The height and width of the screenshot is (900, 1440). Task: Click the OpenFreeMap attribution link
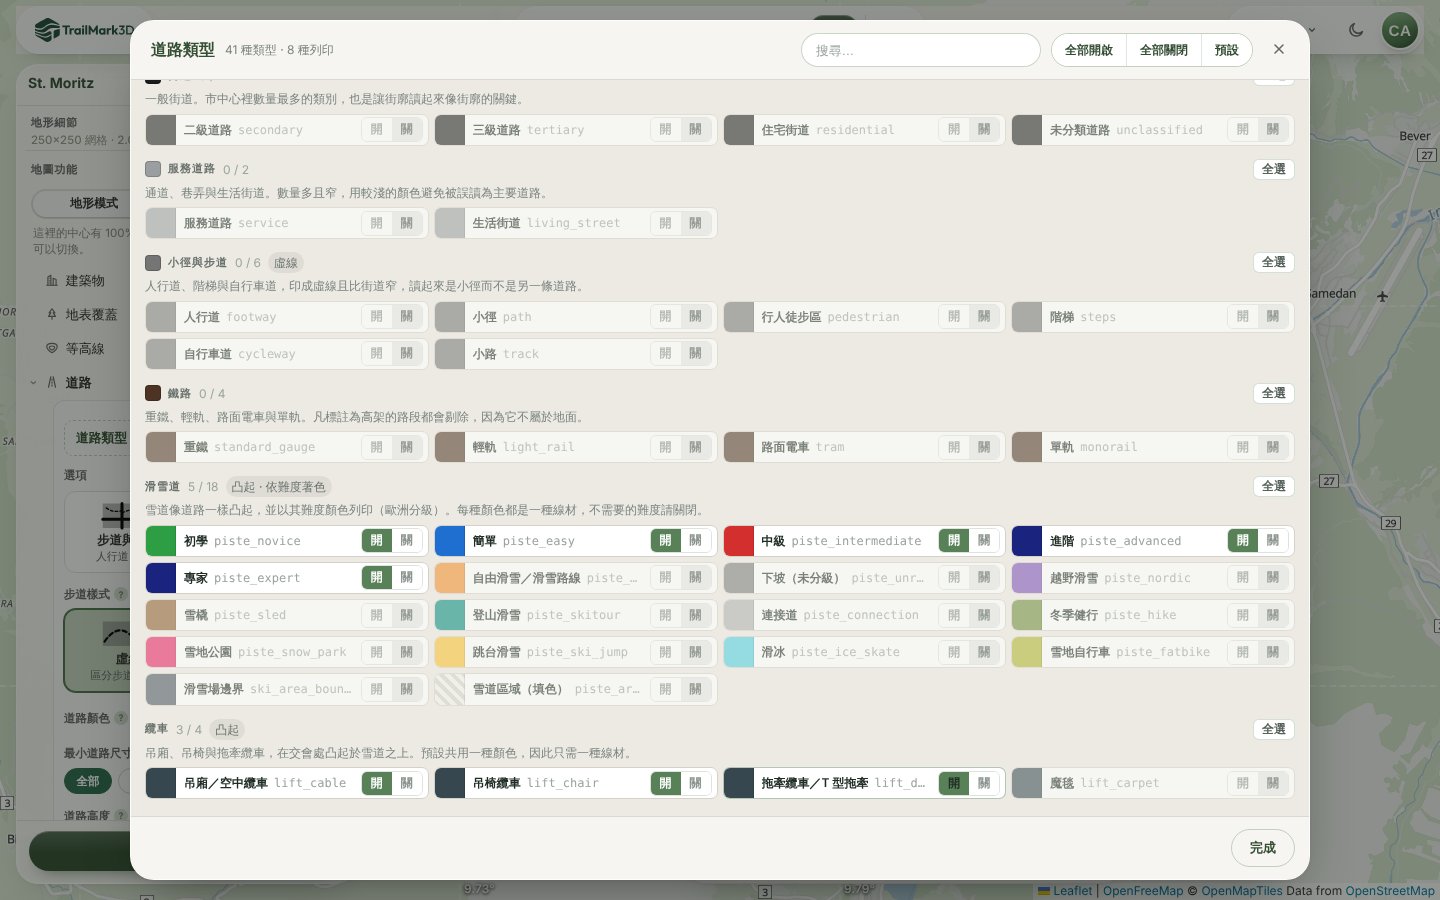click(x=1143, y=891)
